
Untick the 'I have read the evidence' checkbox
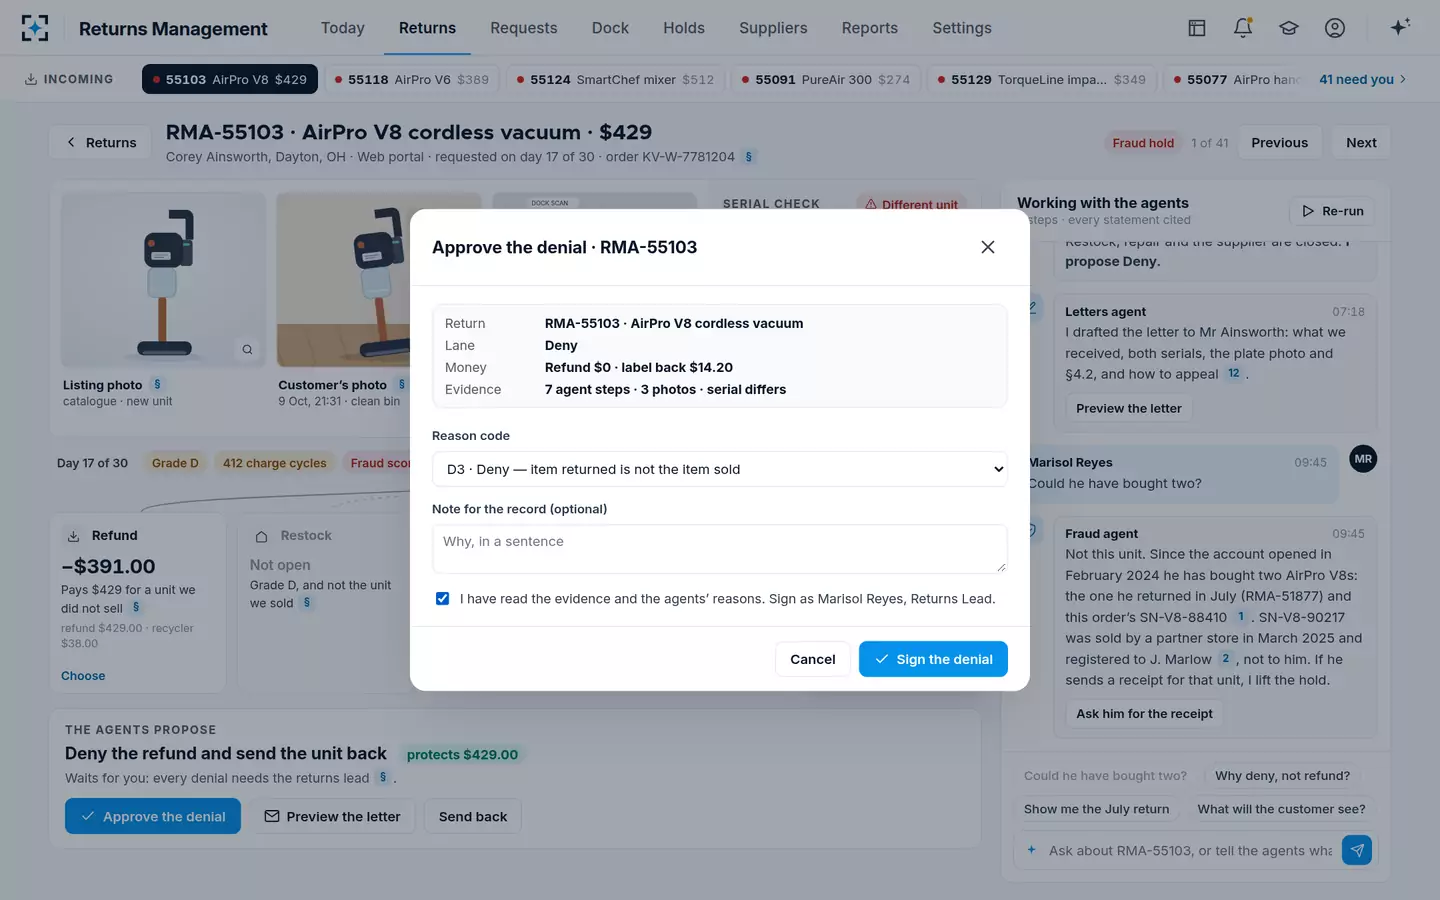(x=442, y=599)
